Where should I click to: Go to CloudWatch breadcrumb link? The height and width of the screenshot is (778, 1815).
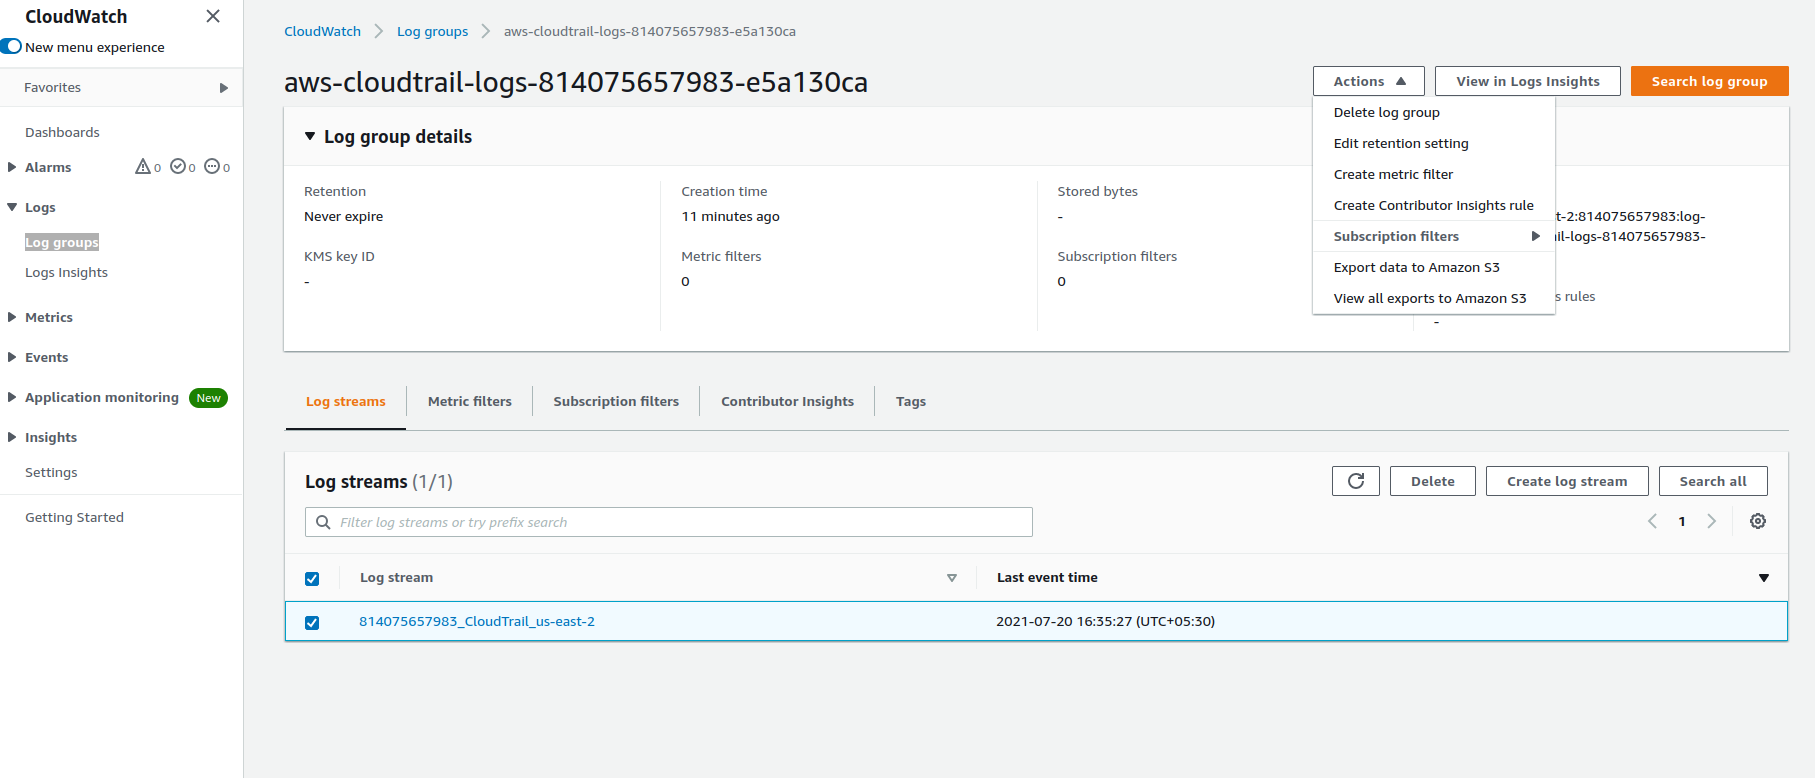coord(322,31)
